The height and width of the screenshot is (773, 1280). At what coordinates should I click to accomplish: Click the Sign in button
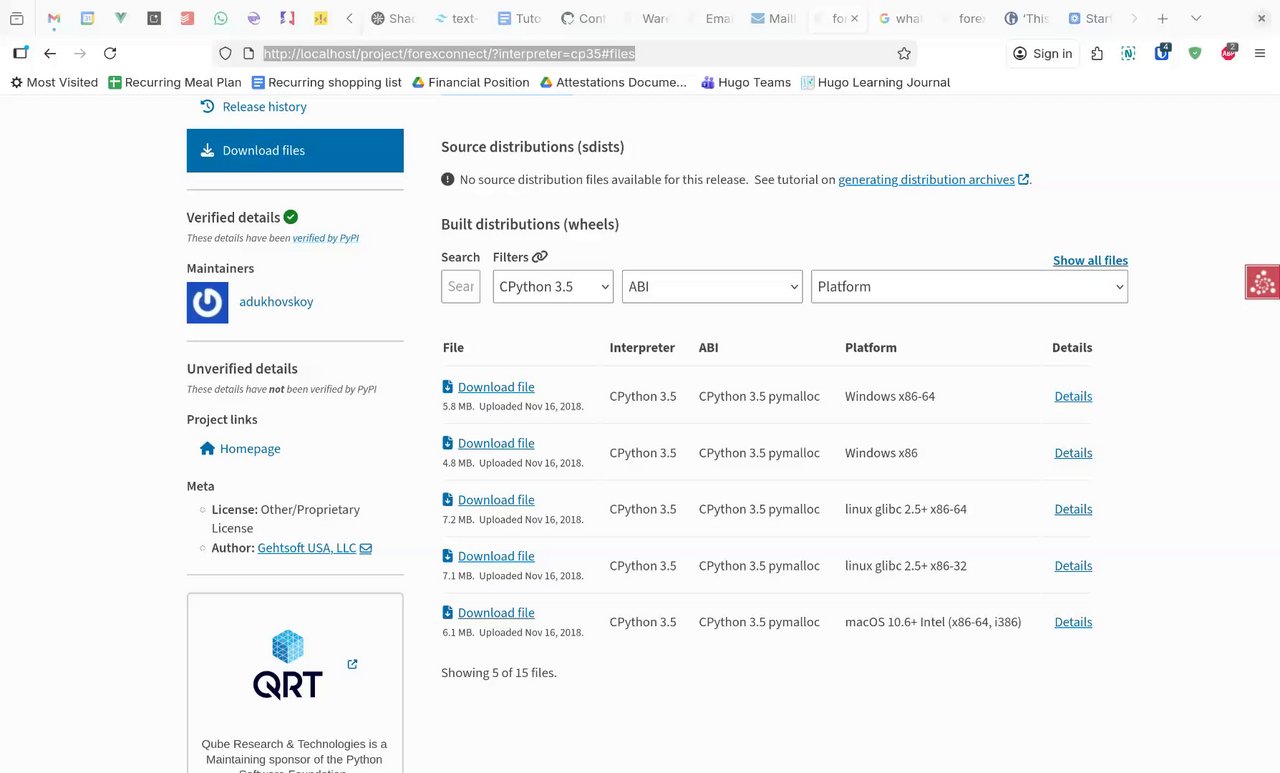click(x=1042, y=54)
